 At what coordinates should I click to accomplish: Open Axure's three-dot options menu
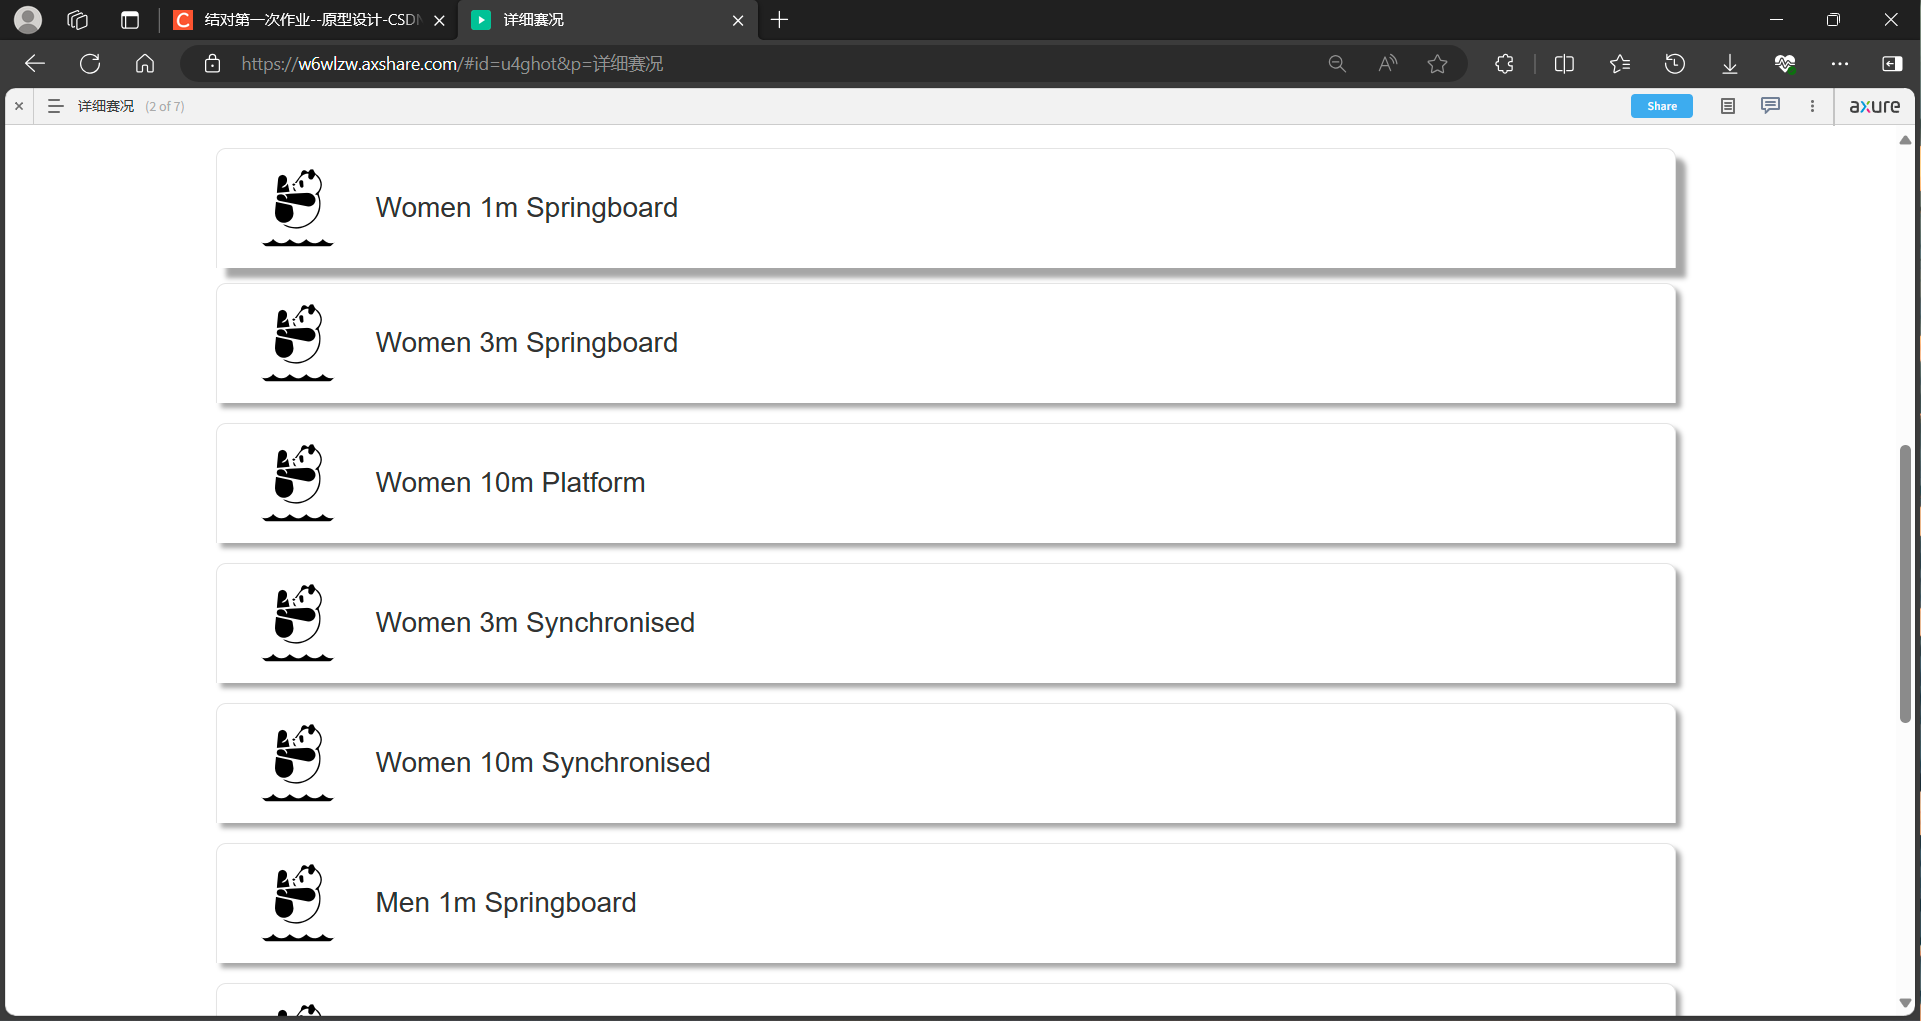tap(1812, 106)
